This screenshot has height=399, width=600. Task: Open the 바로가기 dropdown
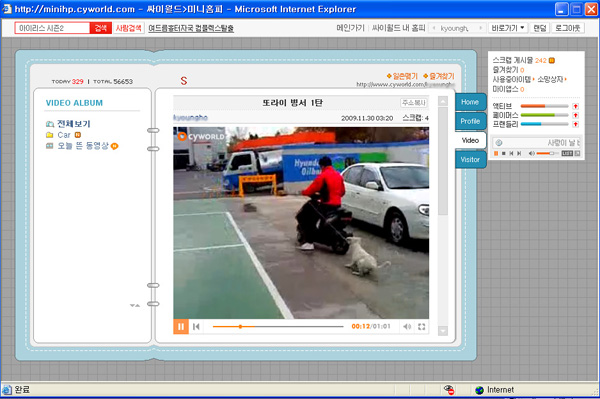[x=507, y=28]
